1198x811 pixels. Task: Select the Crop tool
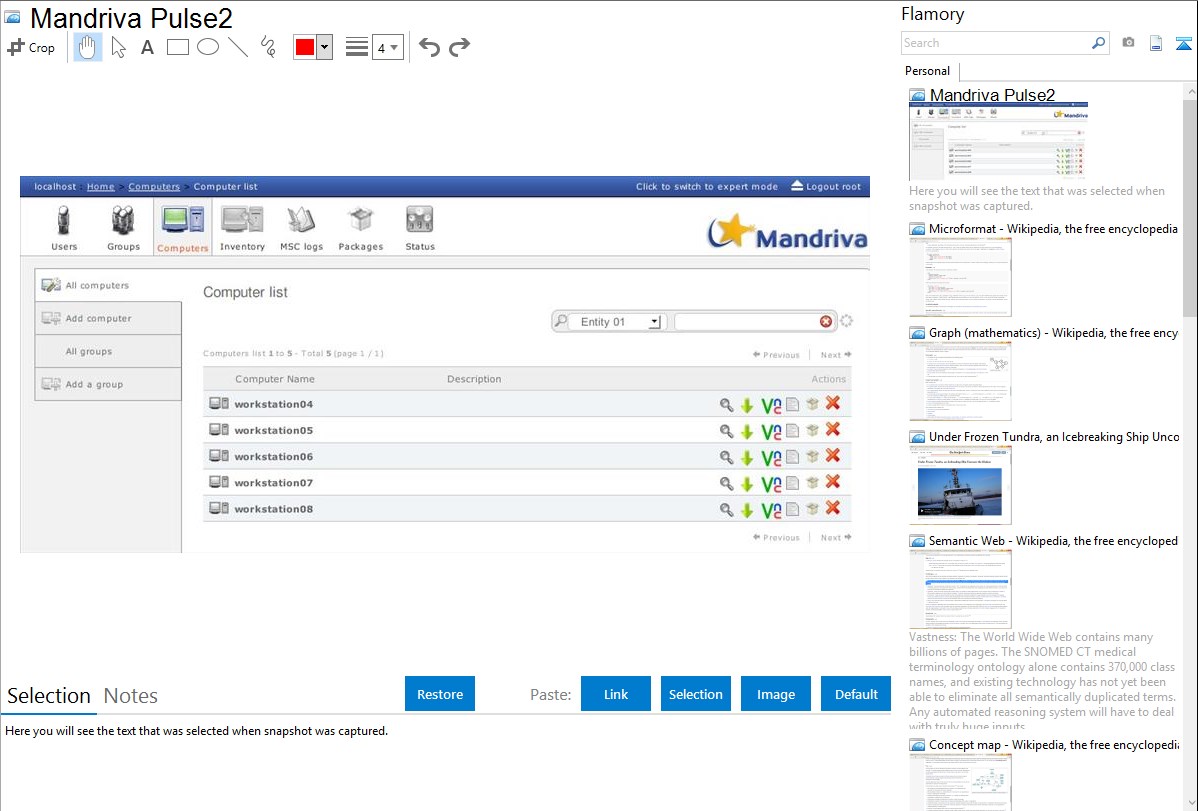point(31,47)
